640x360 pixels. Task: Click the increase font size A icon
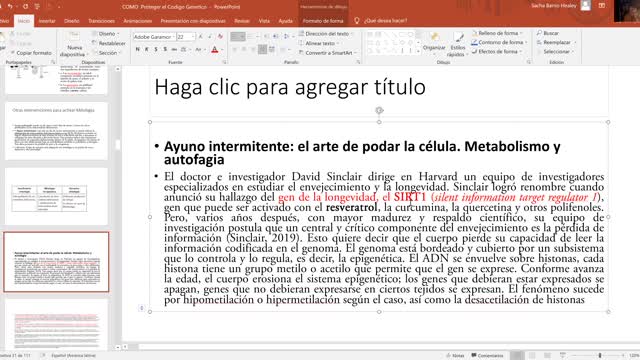(x=200, y=37)
